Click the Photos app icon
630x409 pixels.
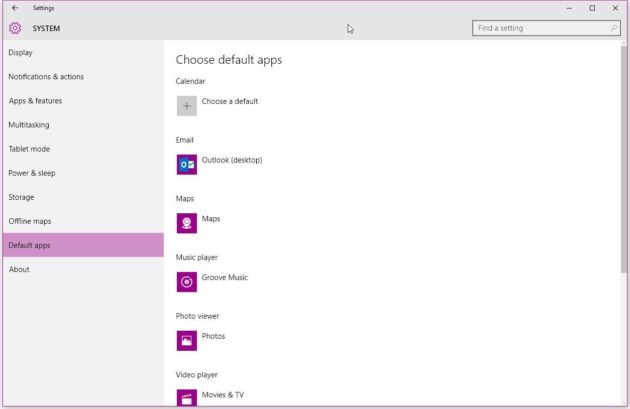pos(187,340)
